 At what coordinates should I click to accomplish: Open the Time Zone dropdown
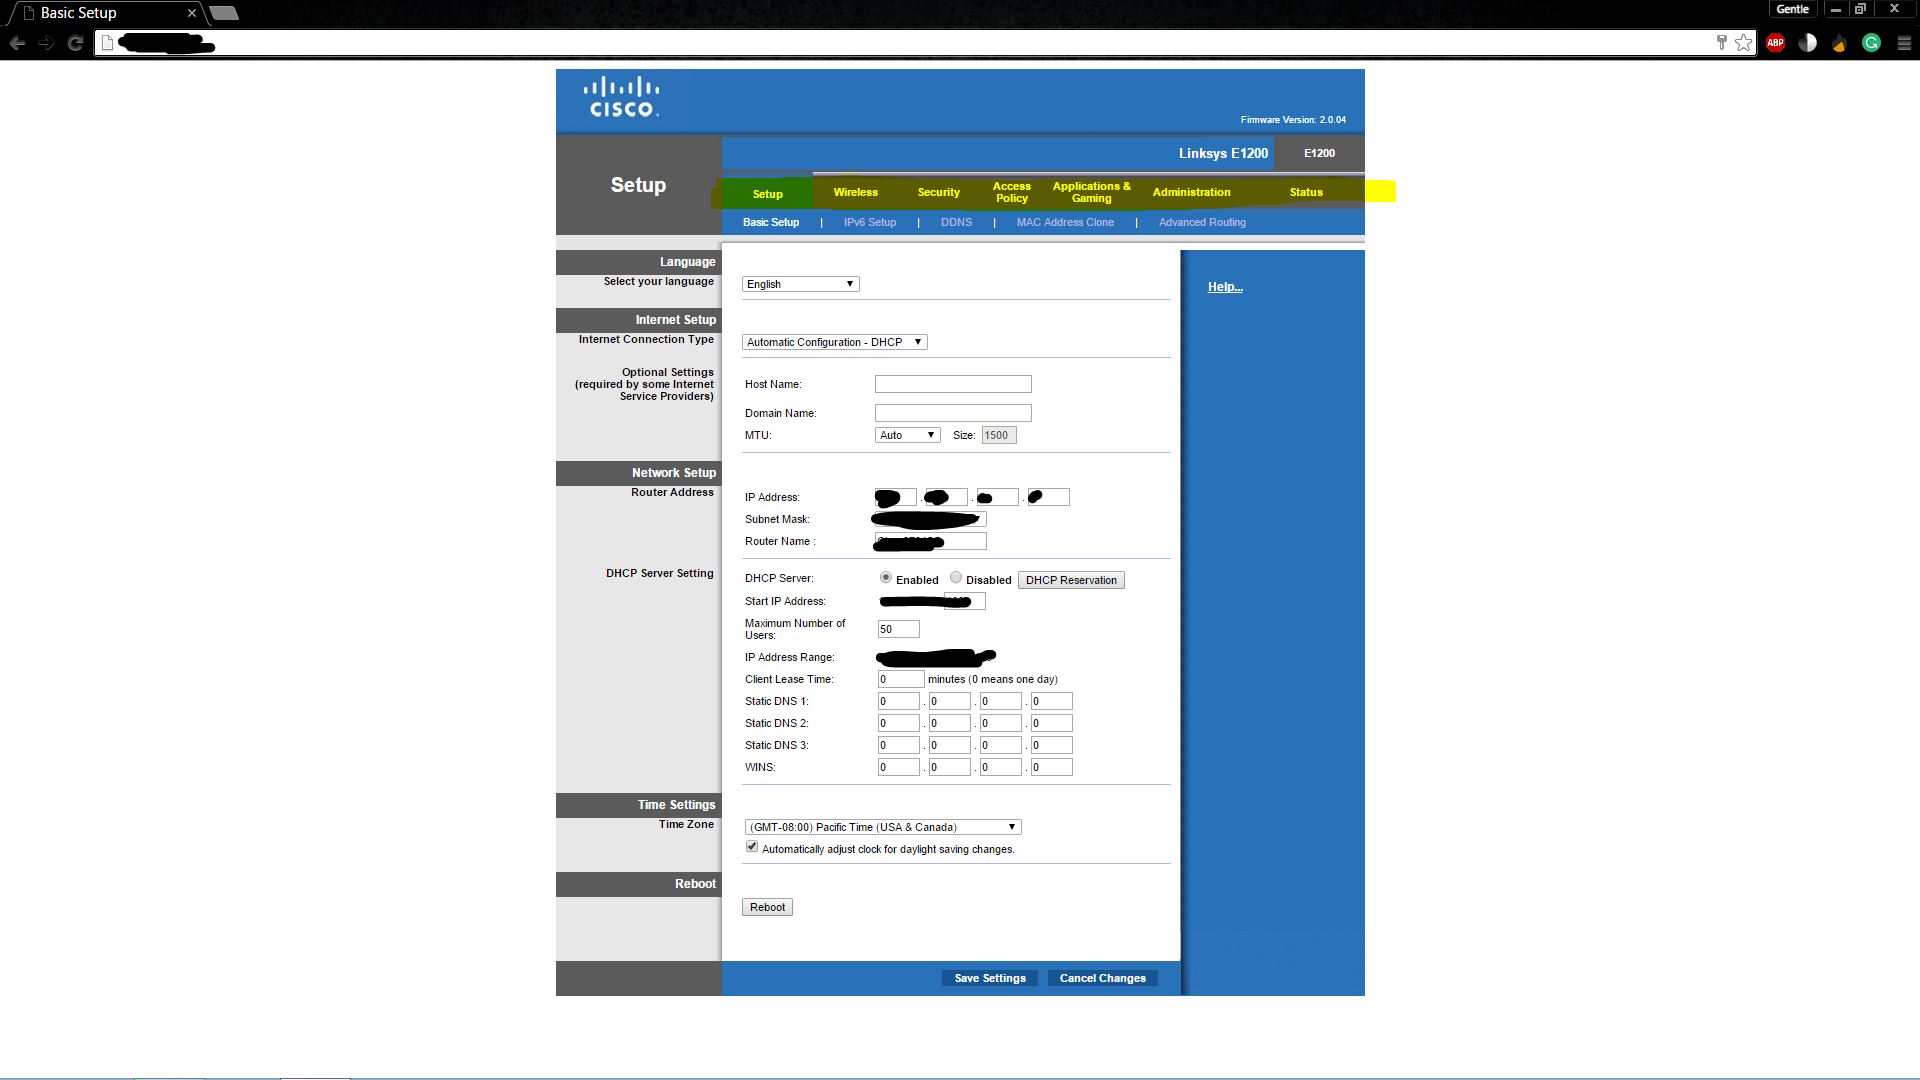882,827
